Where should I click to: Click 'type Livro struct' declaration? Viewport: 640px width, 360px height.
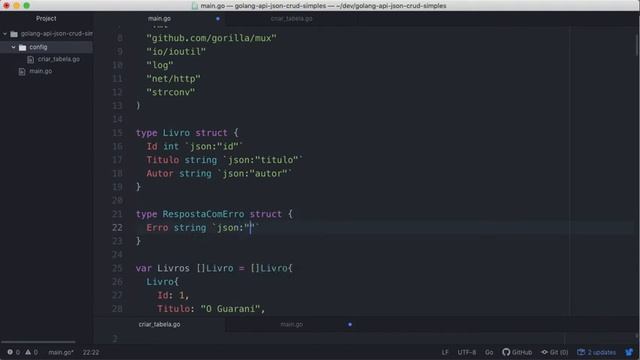click(x=187, y=133)
